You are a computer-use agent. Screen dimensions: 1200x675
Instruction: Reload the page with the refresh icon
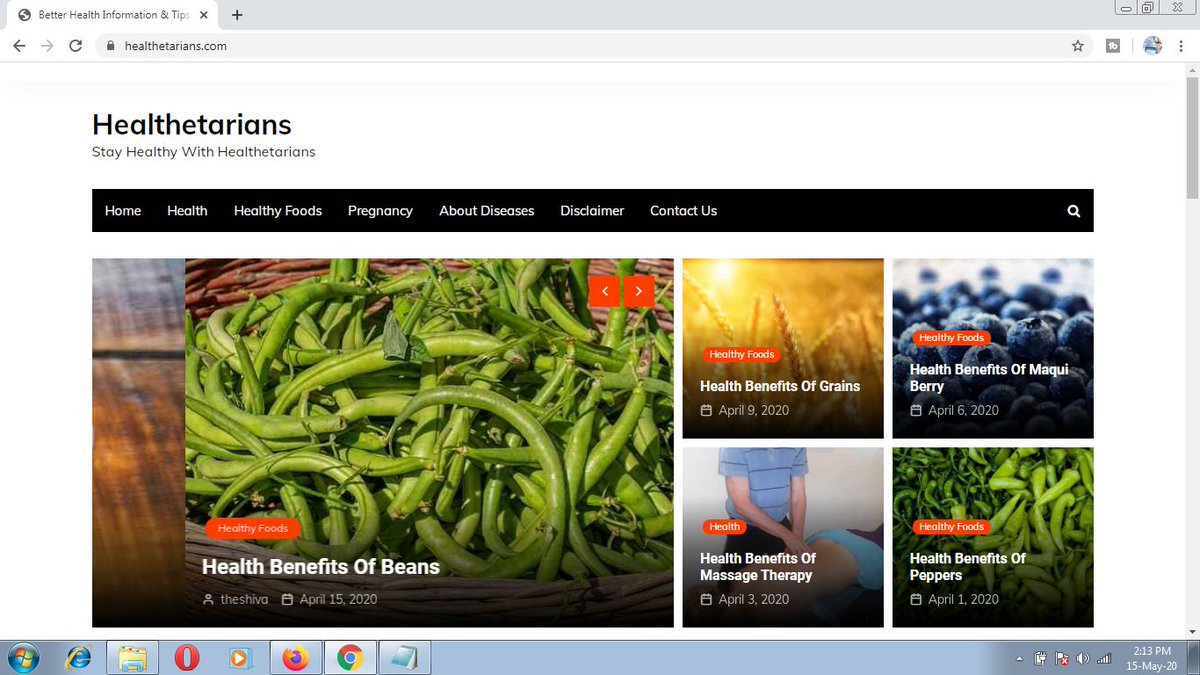pyautogui.click(x=75, y=45)
